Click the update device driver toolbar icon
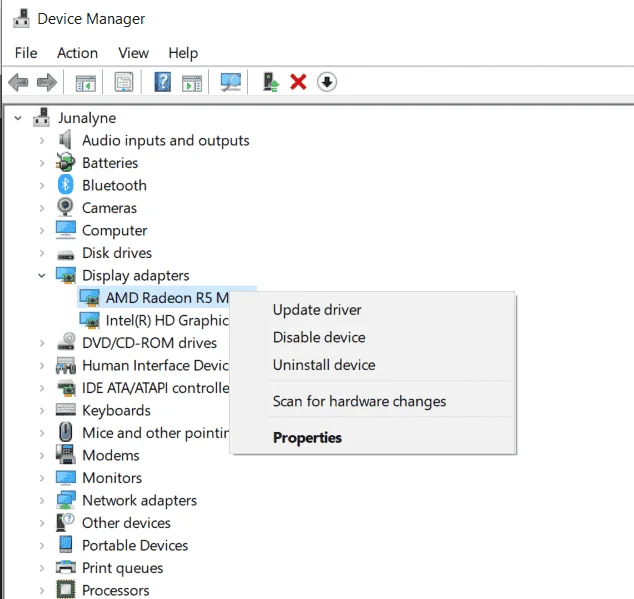634x599 pixels. click(x=271, y=82)
